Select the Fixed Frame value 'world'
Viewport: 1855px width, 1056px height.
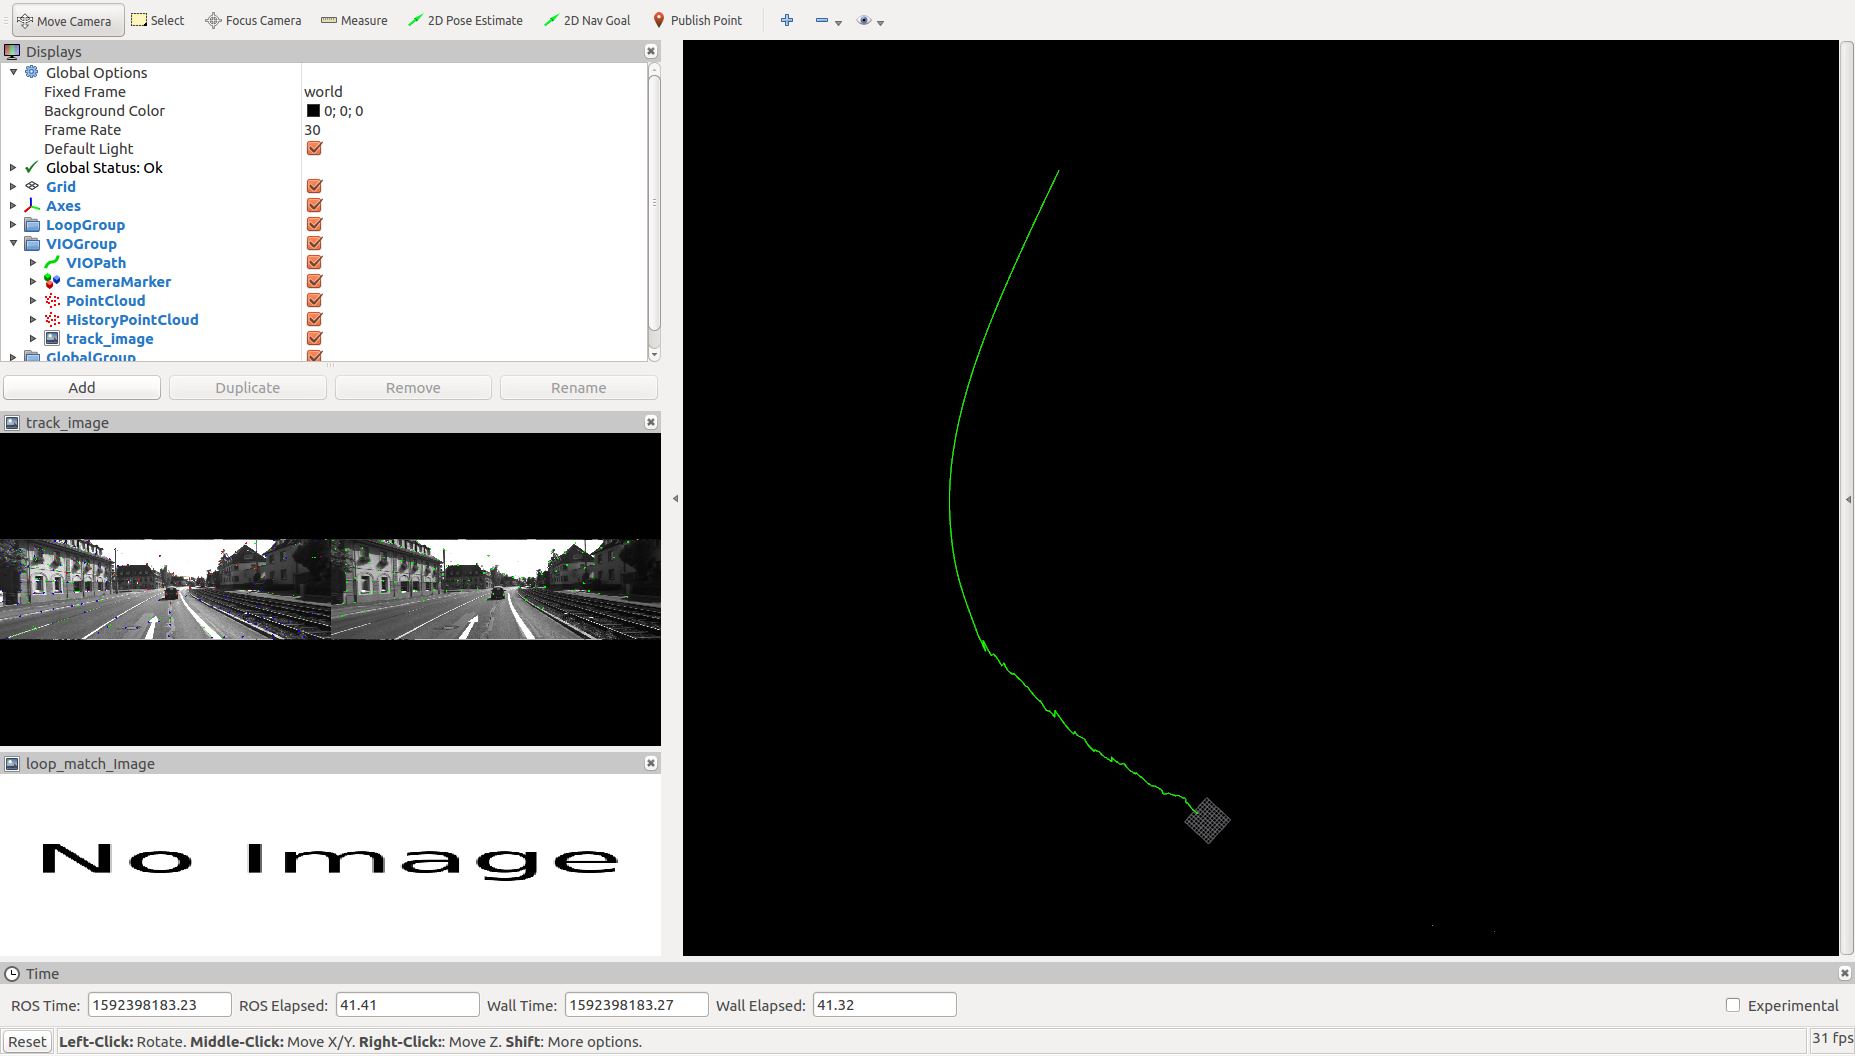tap(323, 92)
